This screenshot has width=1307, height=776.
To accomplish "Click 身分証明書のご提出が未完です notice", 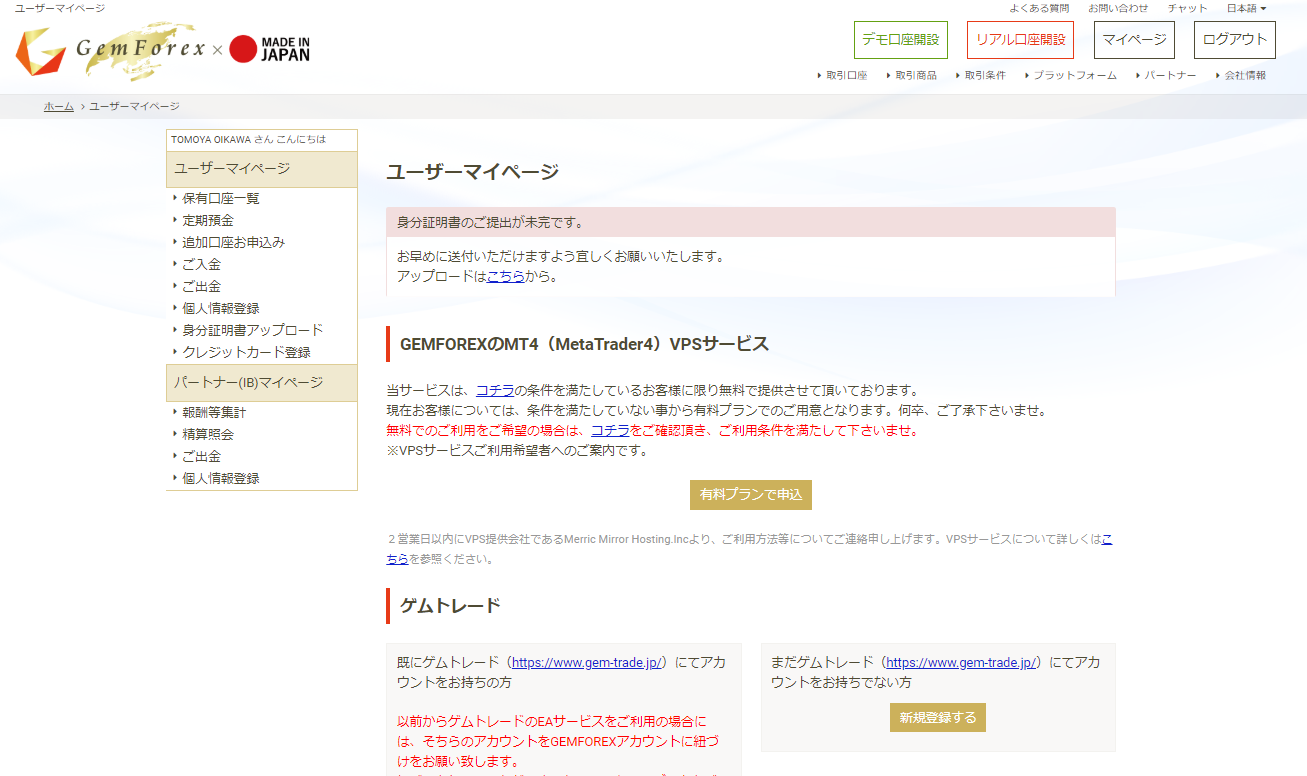I will tap(751, 222).
